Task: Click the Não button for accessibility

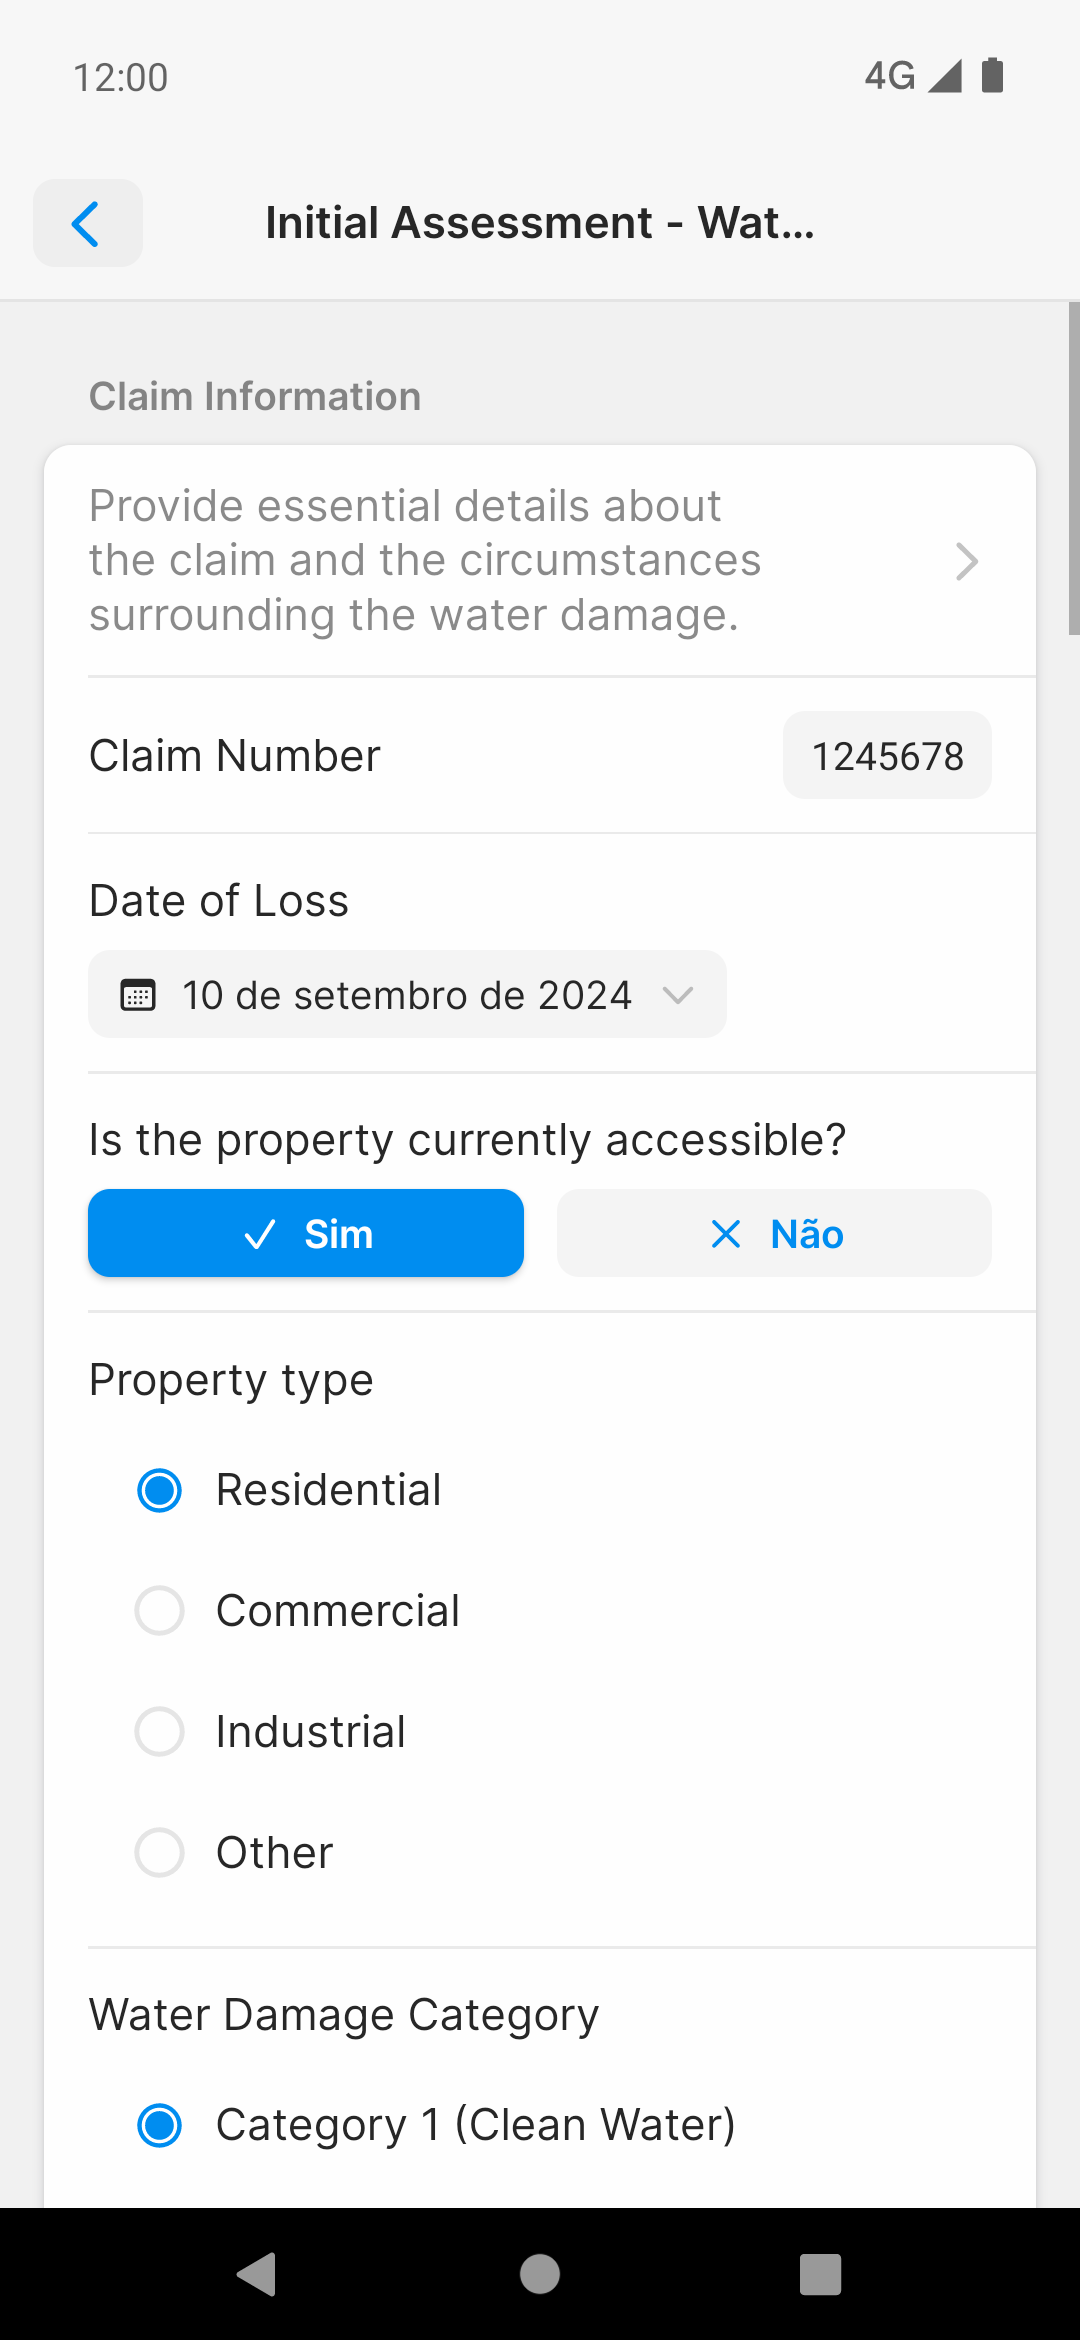Action: [774, 1233]
